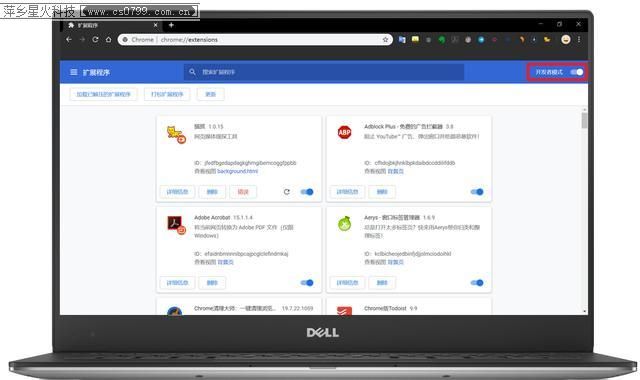The width and height of the screenshot is (640, 380).
Task: Click the browser reload button
Action: pyautogui.click(x=95, y=40)
